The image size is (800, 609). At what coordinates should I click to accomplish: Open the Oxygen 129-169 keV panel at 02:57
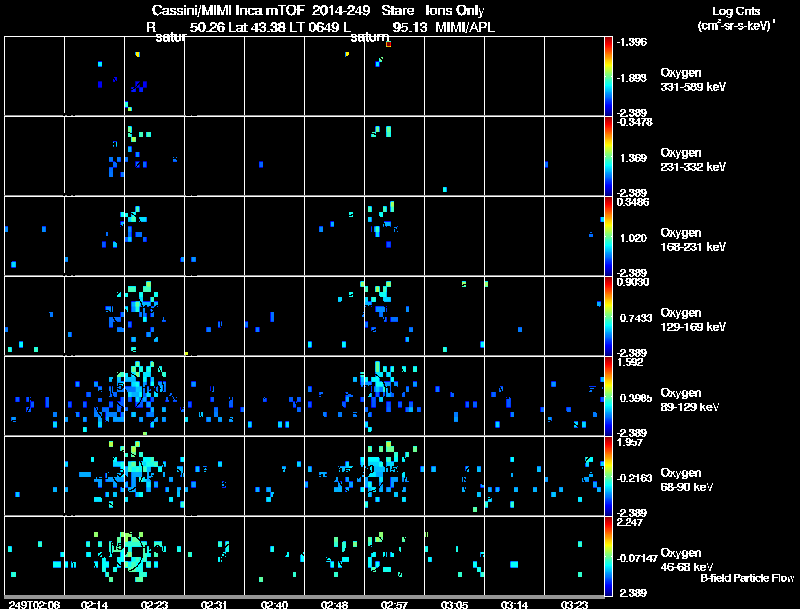(x=394, y=316)
